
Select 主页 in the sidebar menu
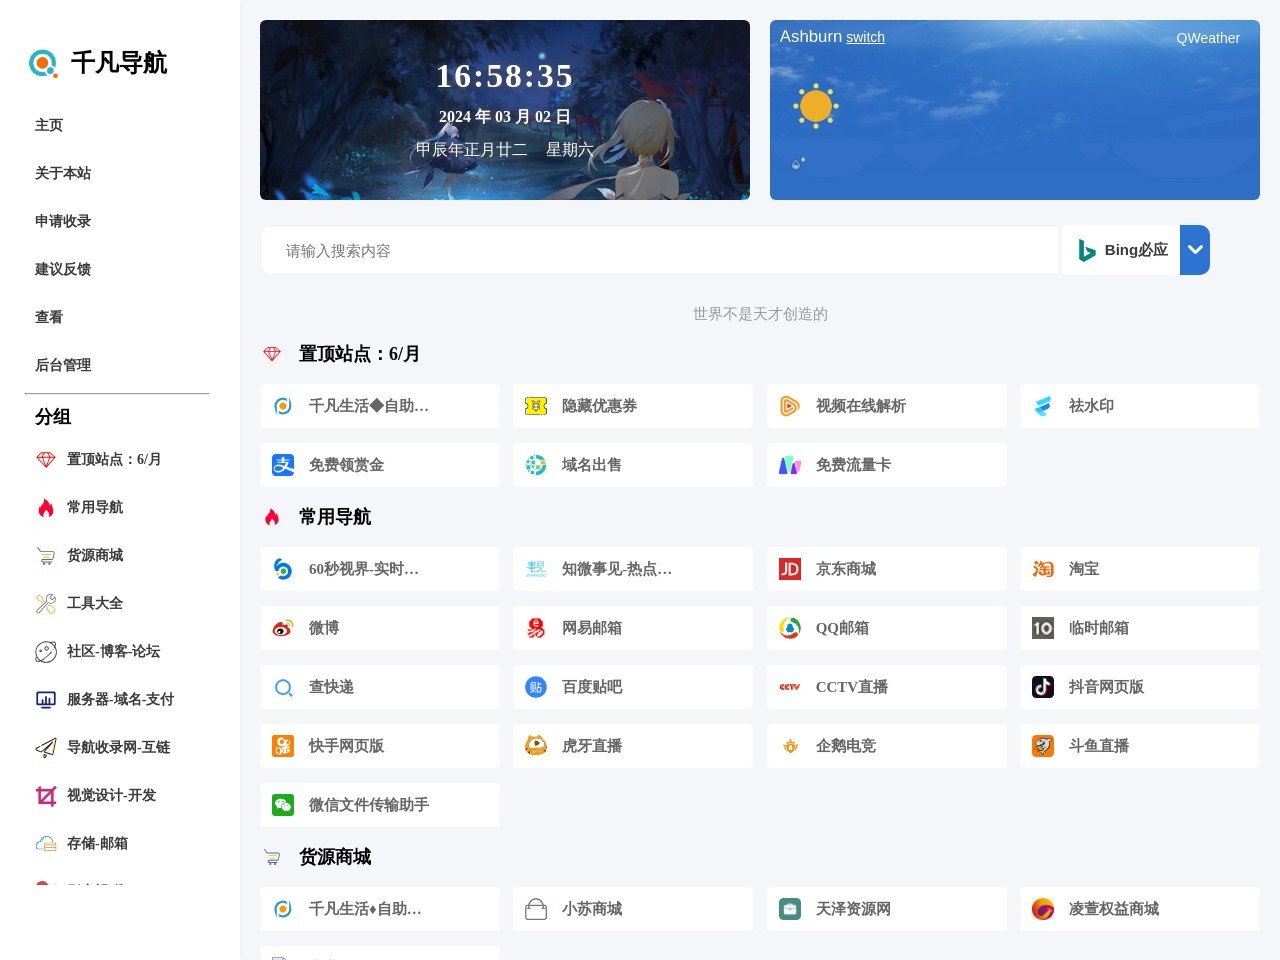click(x=49, y=124)
